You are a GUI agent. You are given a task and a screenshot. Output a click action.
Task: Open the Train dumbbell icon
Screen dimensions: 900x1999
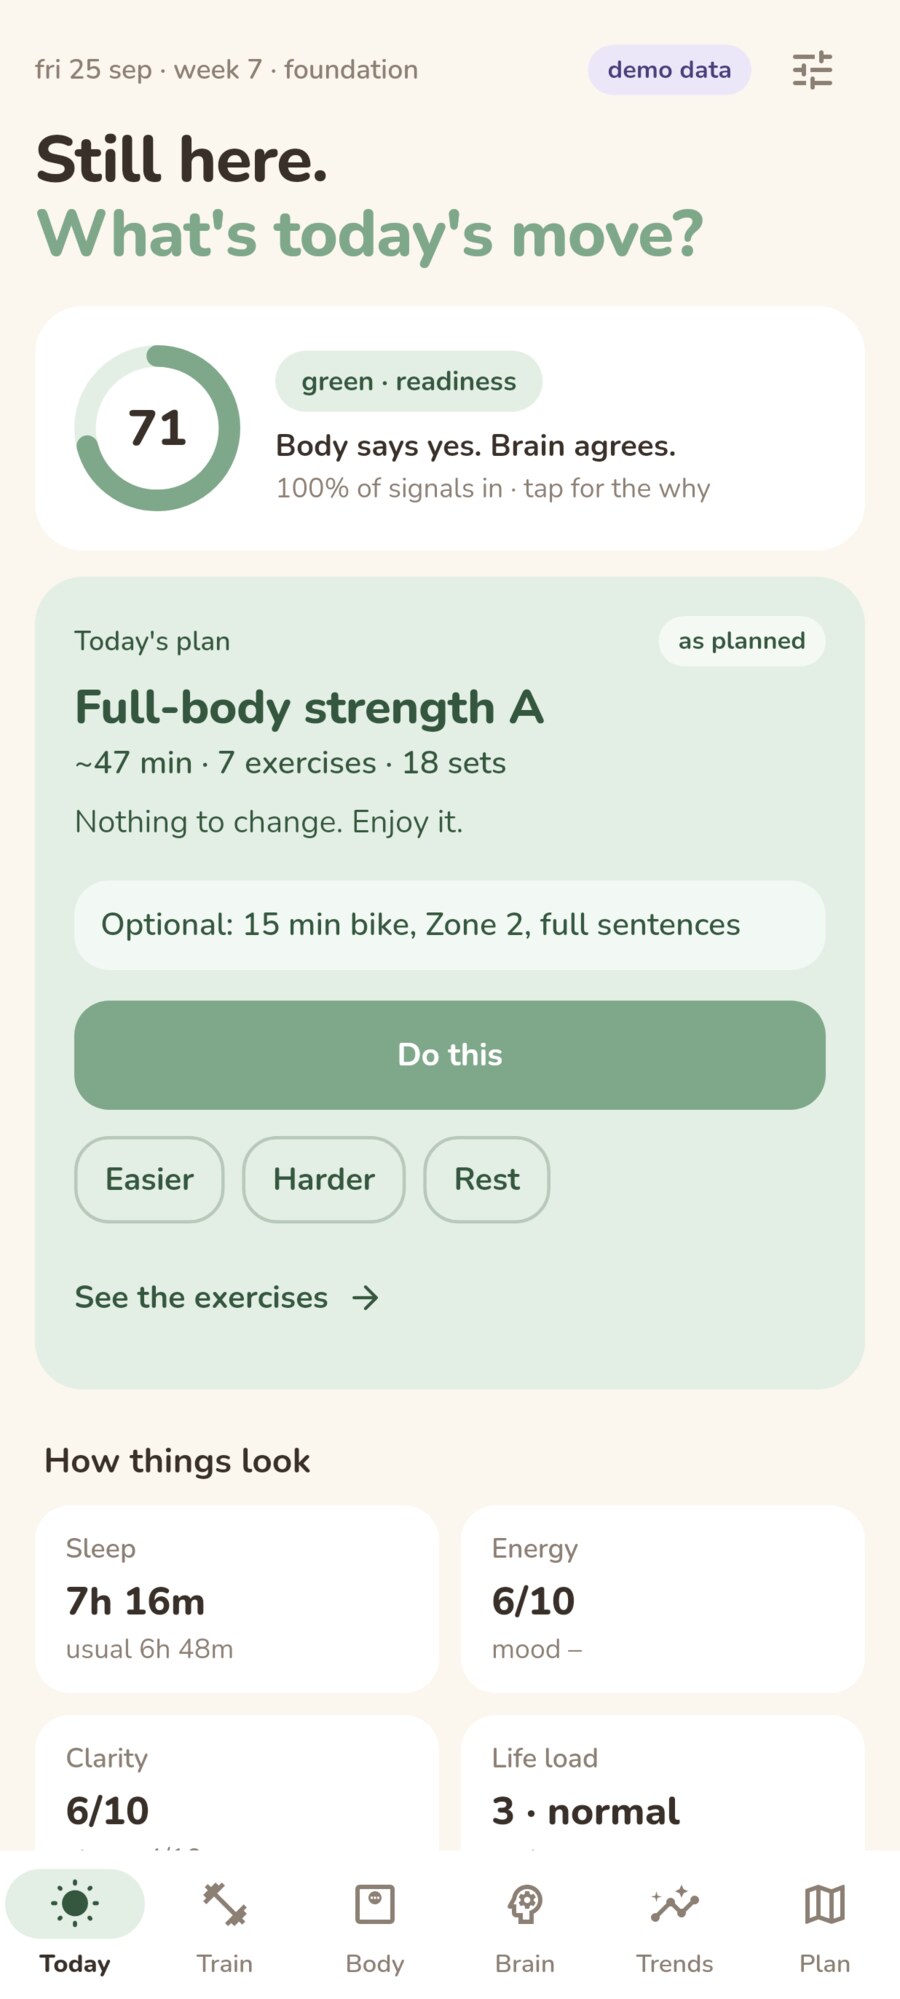(x=225, y=1904)
